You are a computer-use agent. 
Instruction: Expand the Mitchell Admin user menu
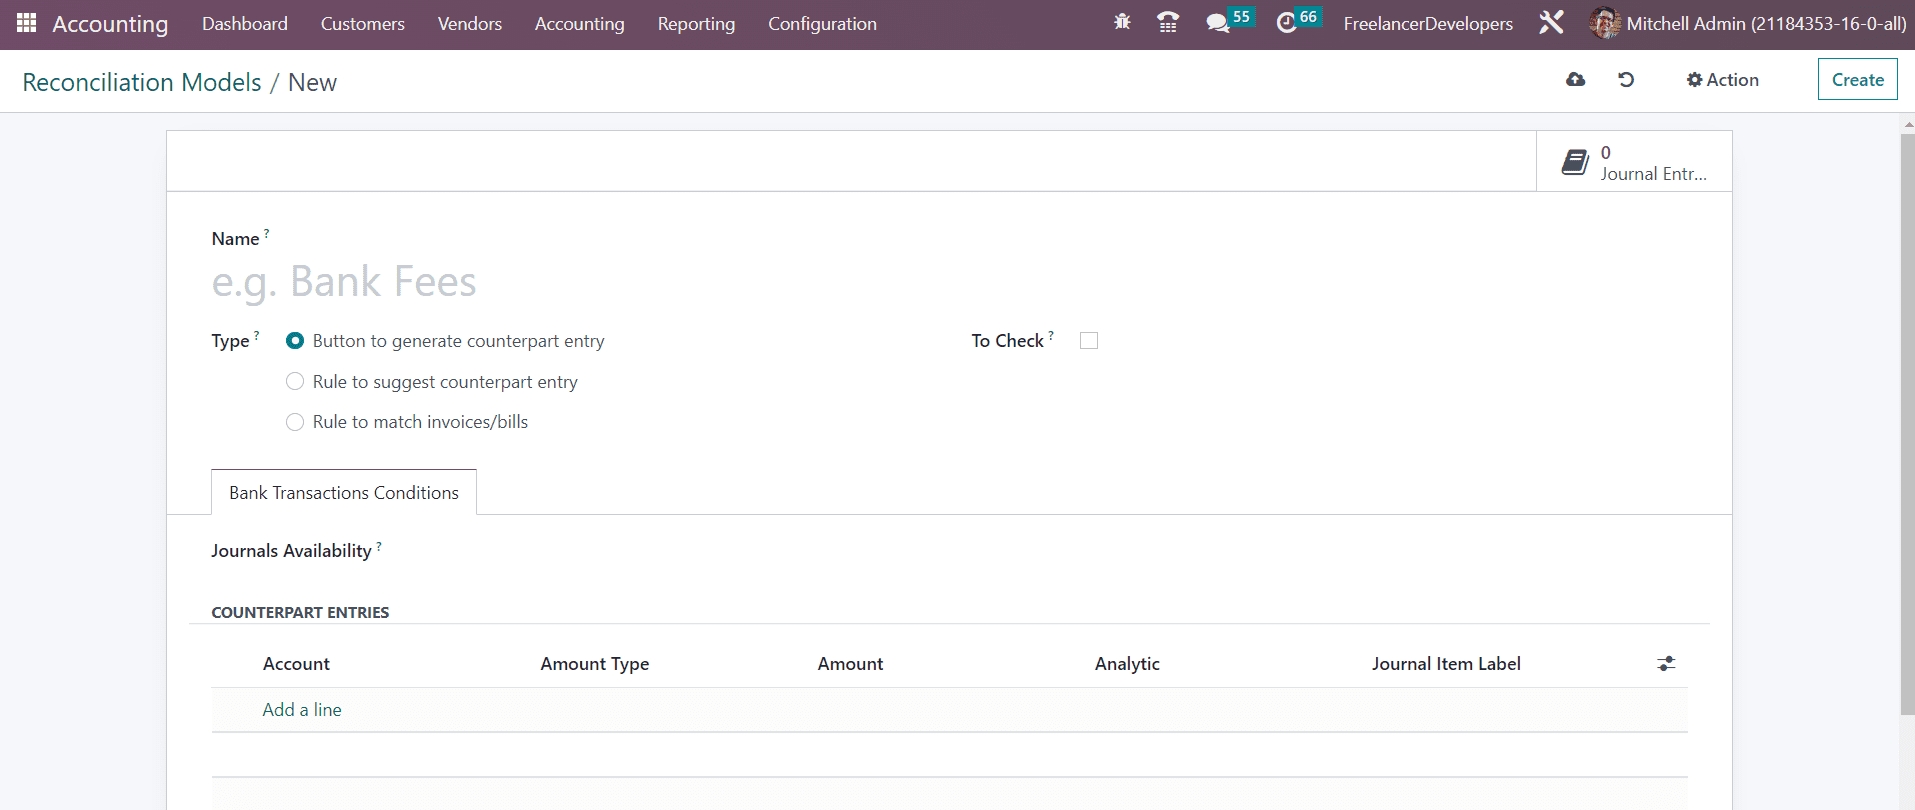(1748, 23)
